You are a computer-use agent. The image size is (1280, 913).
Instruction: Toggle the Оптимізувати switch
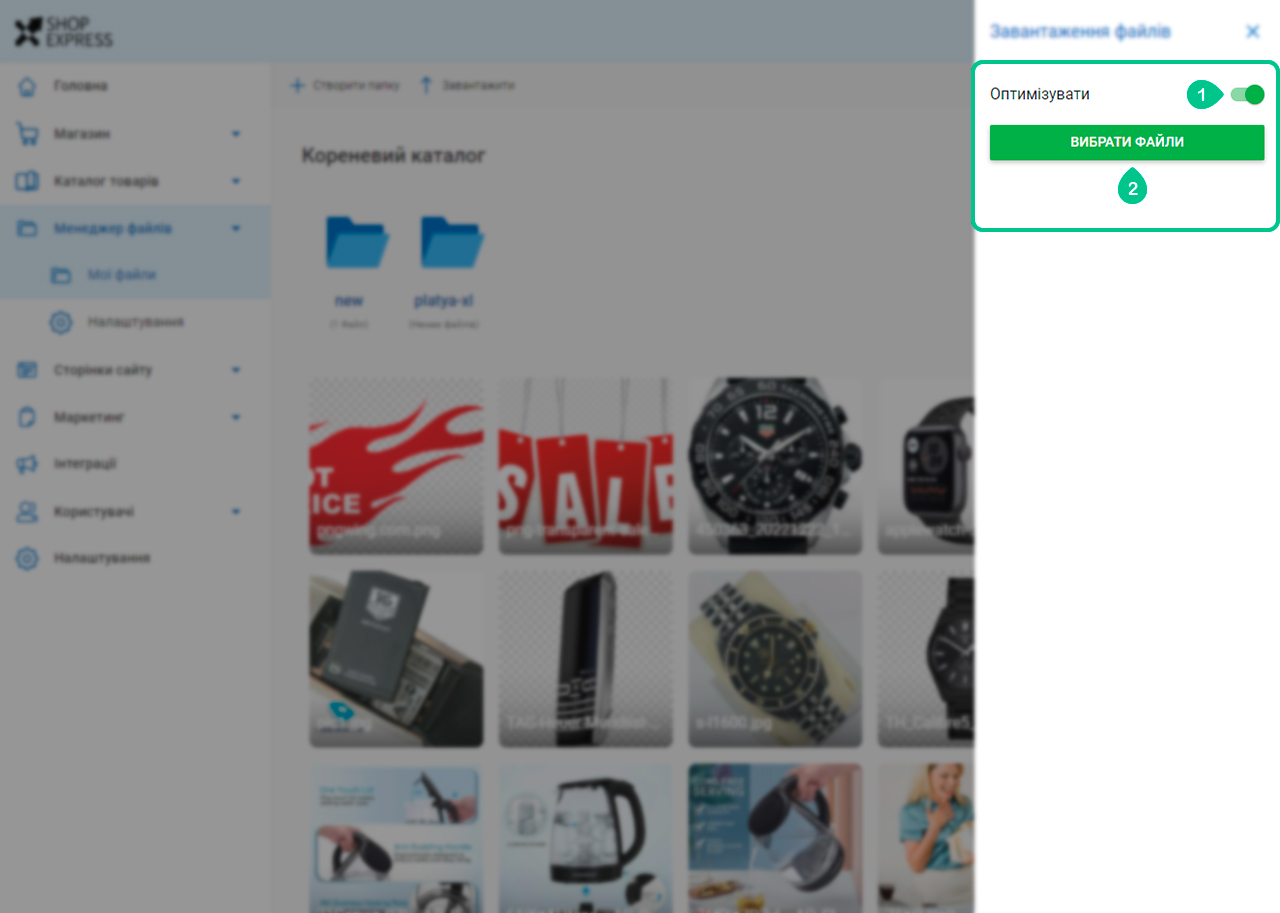pos(1248,94)
